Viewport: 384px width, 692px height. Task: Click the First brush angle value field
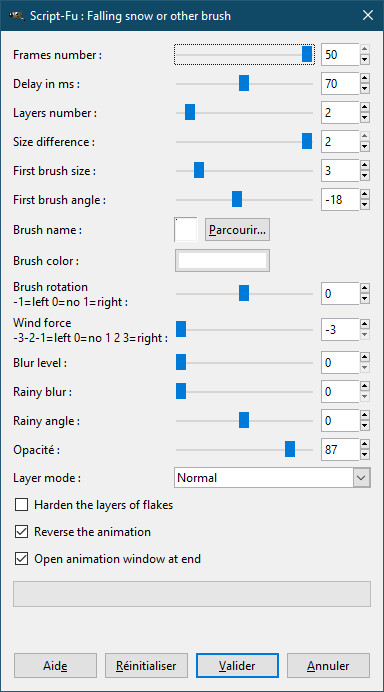pyautogui.click(x=340, y=199)
